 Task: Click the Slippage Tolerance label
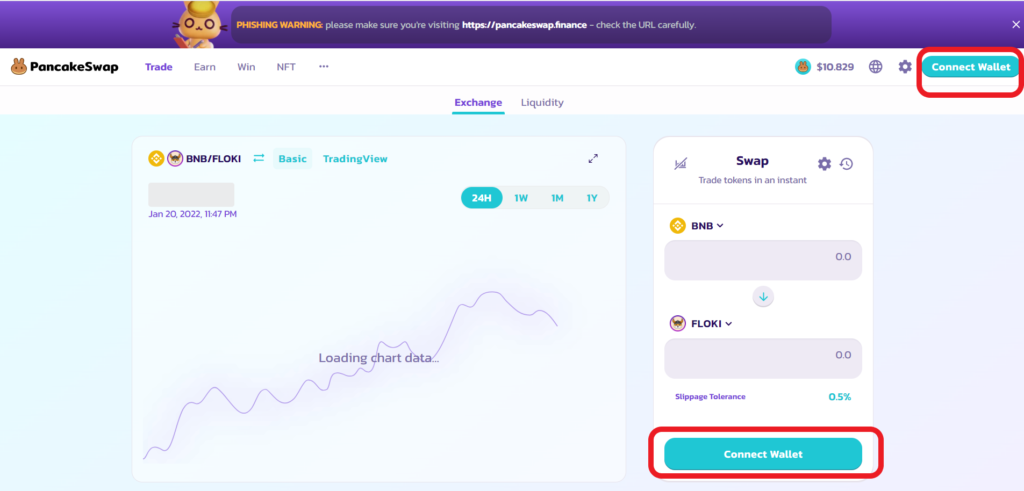[x=710, y=396]
